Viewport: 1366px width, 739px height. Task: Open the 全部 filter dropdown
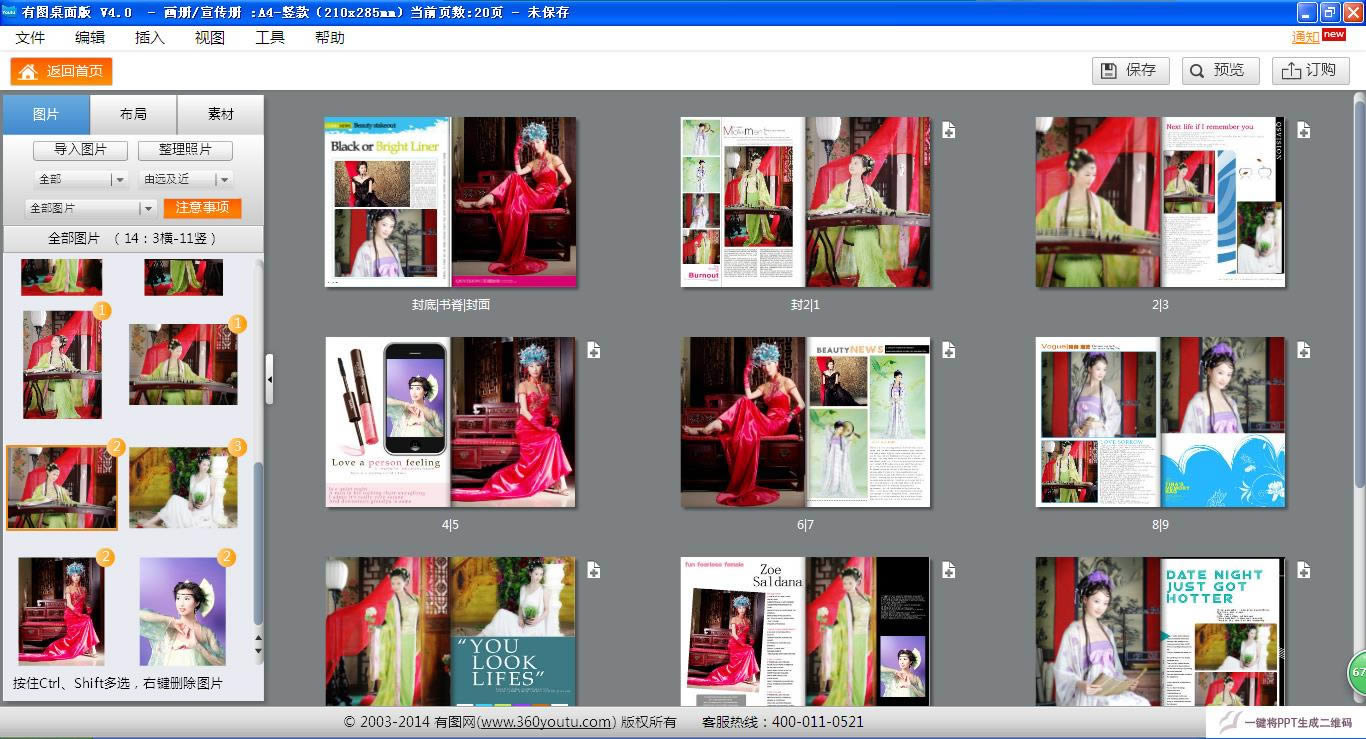point(80,179)
